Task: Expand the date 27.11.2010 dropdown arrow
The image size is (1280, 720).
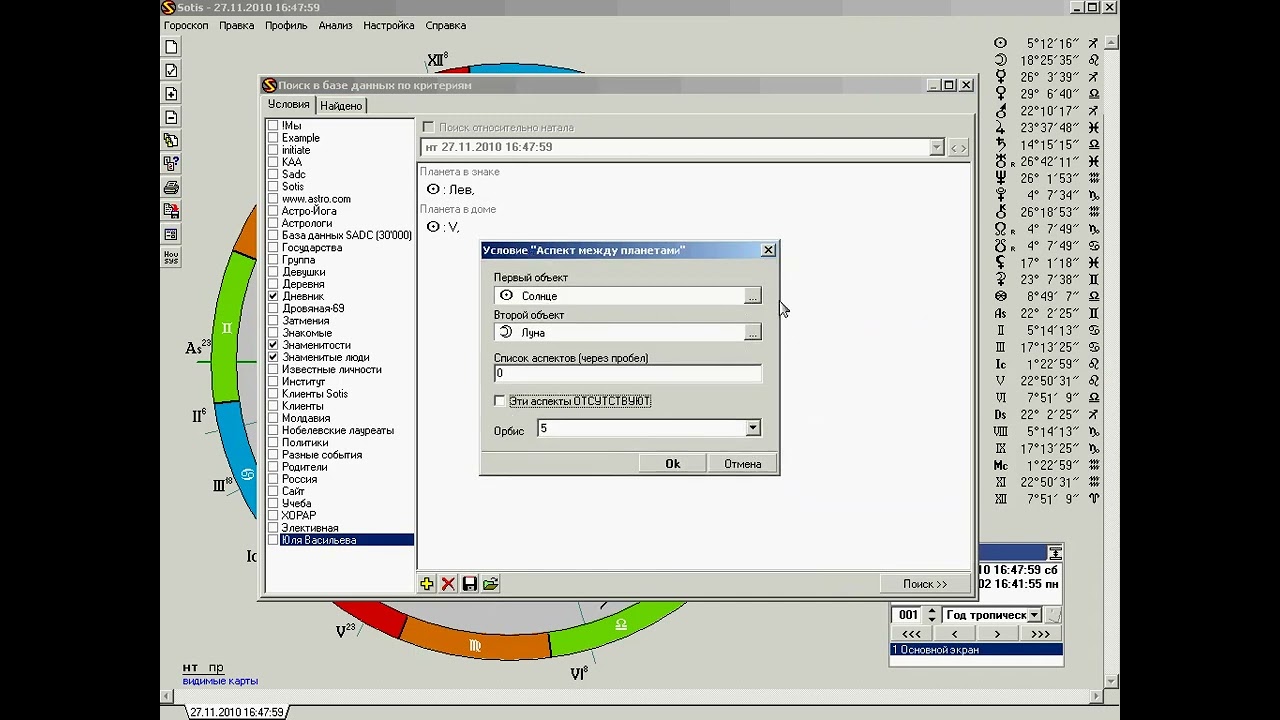Action: [936, 148]
